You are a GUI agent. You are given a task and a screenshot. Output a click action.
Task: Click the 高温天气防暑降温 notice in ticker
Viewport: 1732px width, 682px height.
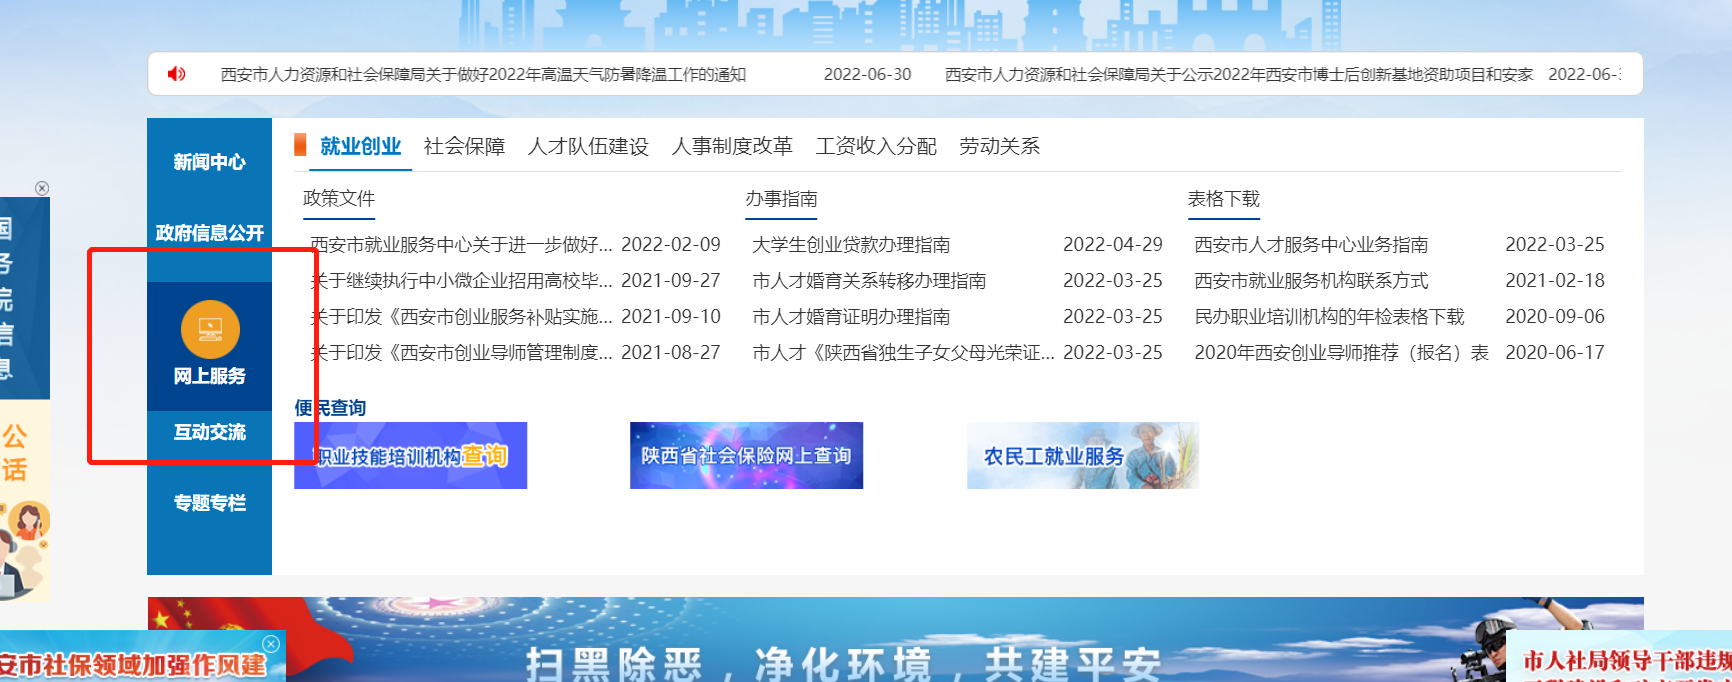[483, 75]
